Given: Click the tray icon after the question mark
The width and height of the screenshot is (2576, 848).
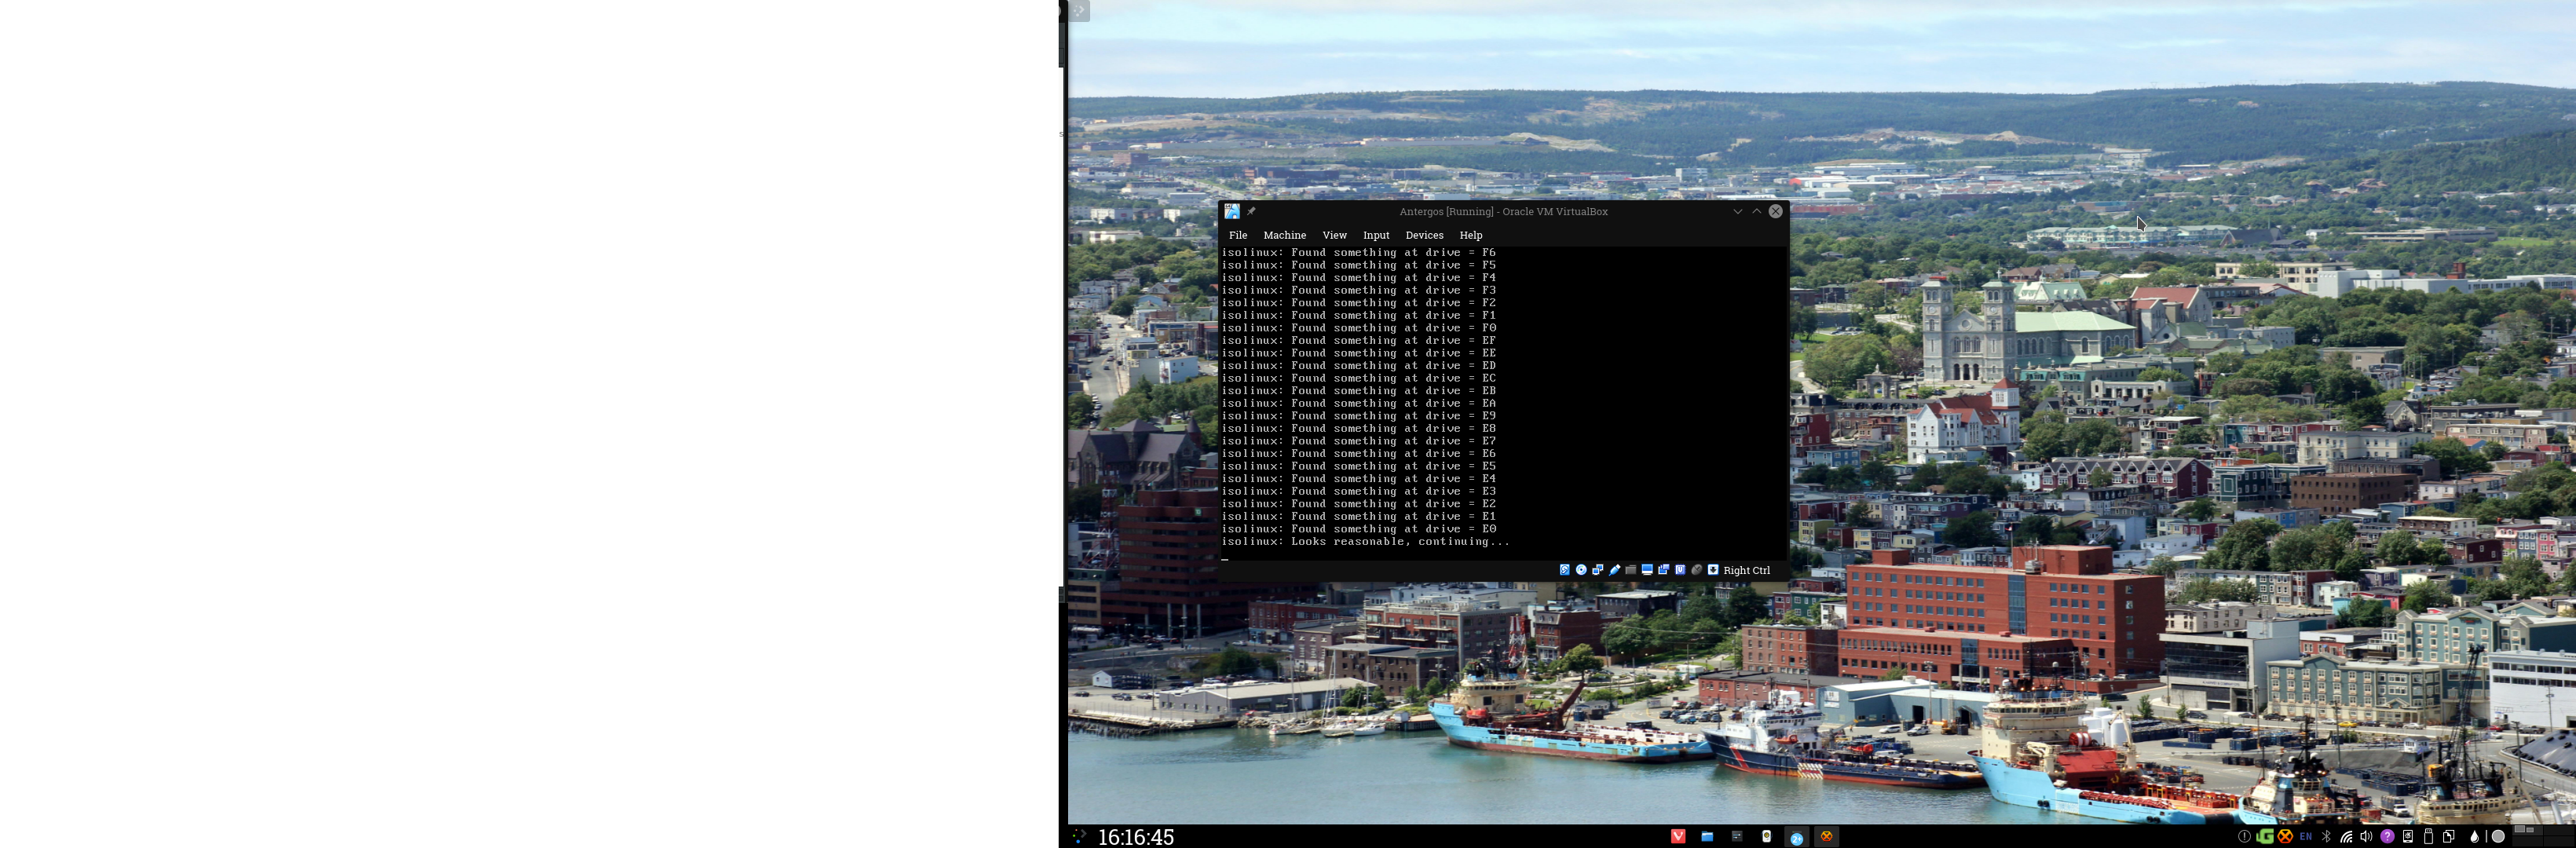Looking at the screenshot, I should (x=2408, y=836).
